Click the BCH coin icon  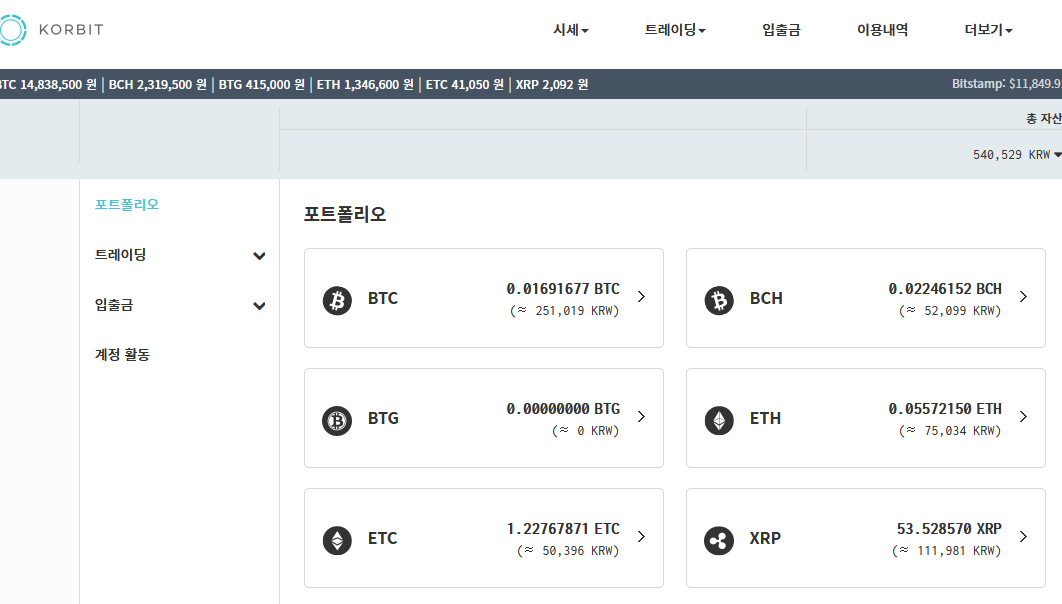click(719, 300)
